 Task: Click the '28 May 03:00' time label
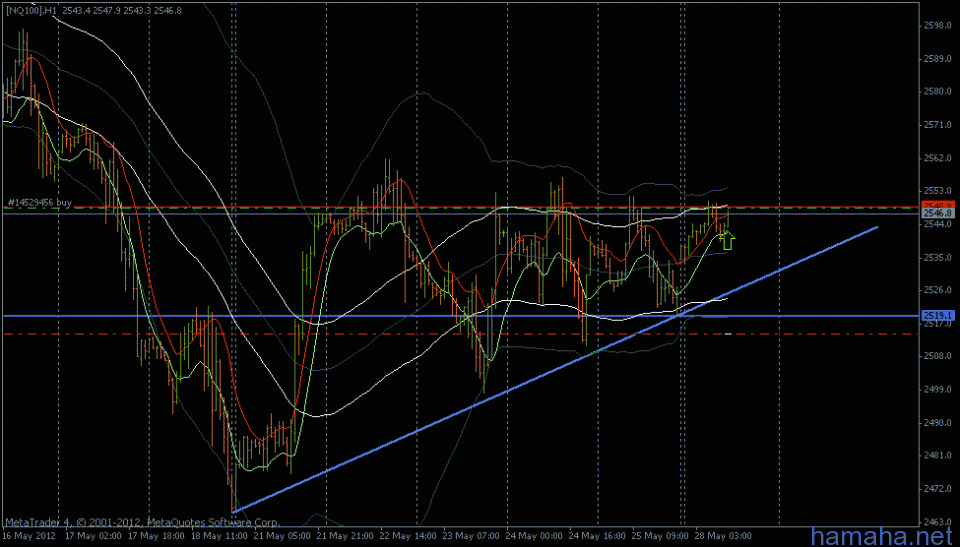[725, 535]
